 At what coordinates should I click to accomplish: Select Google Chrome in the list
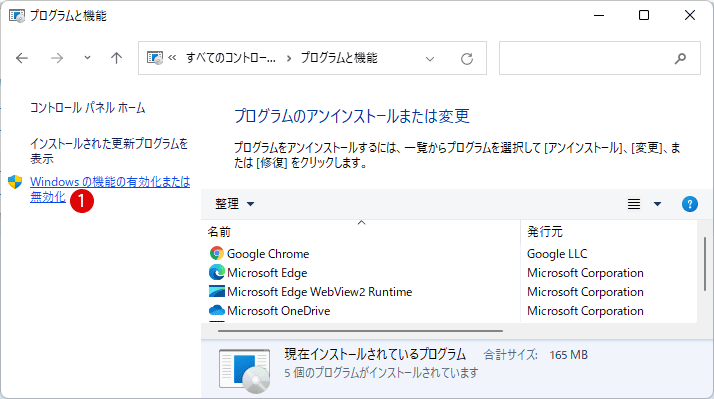tap(268, 254)
